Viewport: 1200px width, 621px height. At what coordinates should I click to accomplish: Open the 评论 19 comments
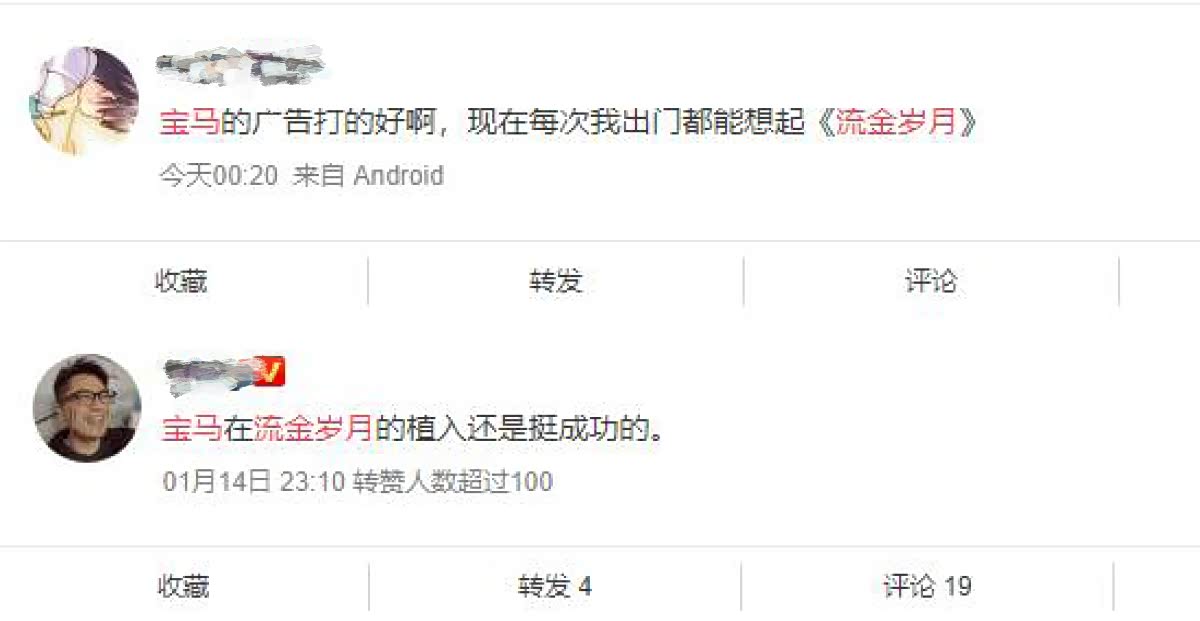pyautogui.click(x=927, y=586)
